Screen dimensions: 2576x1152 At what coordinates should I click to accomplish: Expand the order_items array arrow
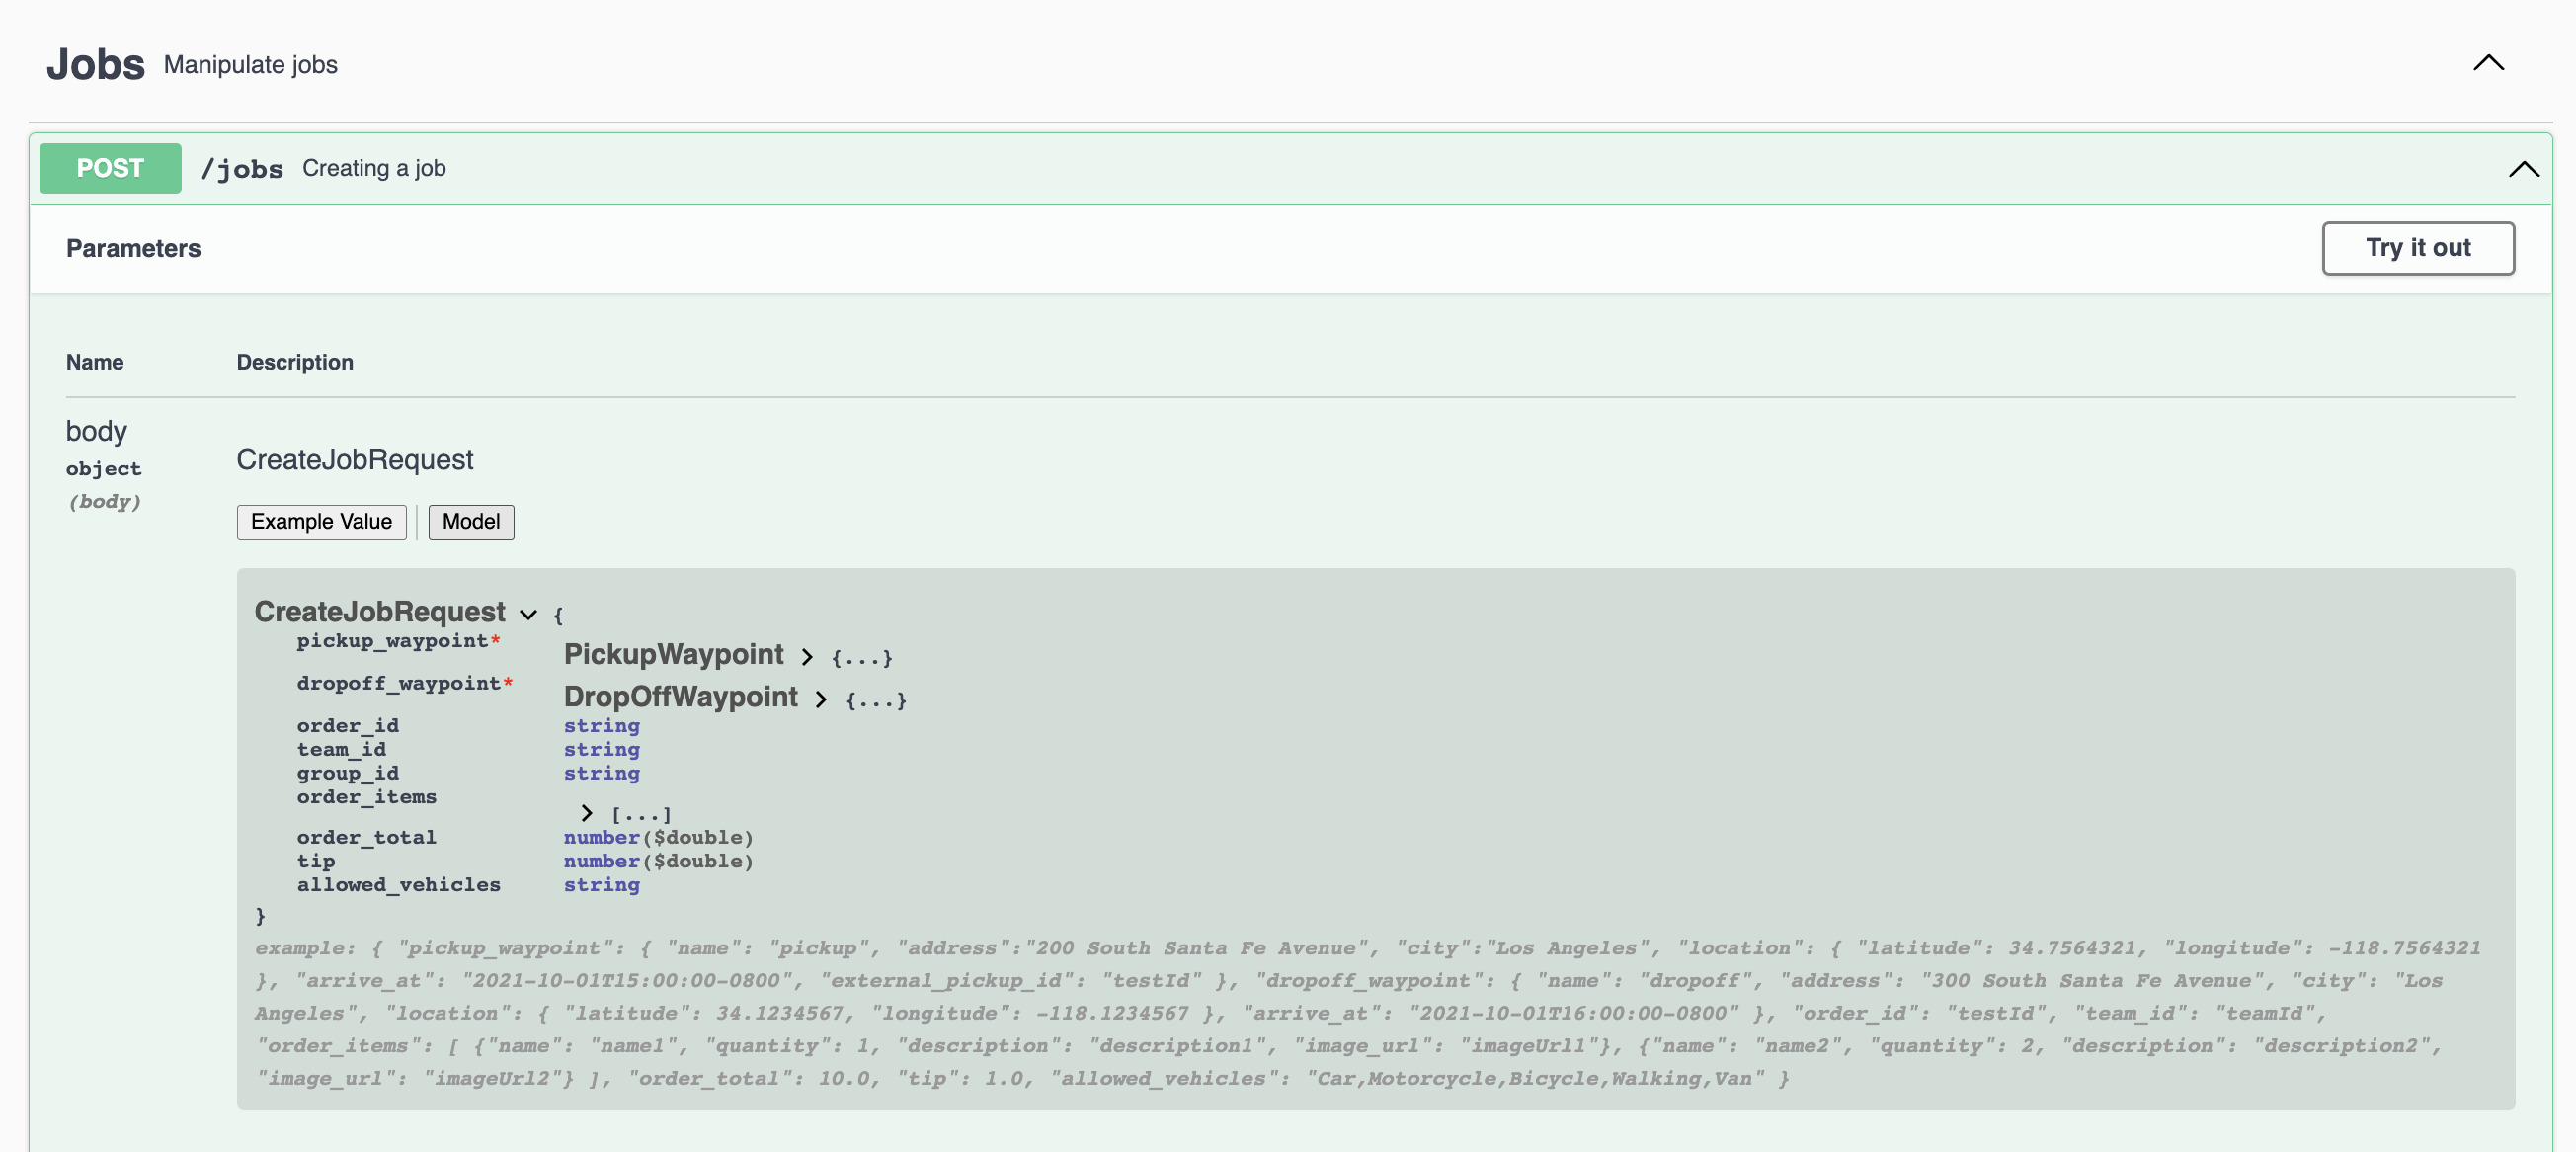[x=586, y=813]
